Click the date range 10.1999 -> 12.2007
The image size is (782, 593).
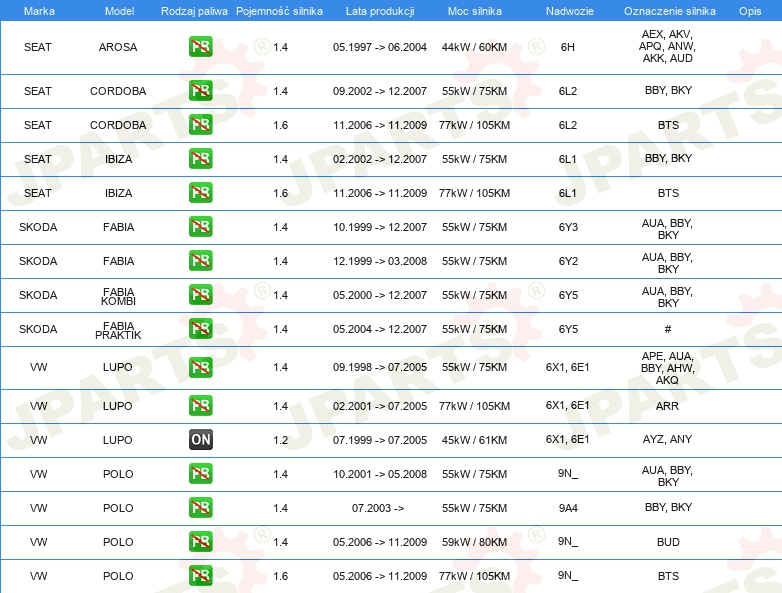pos(380,227)
